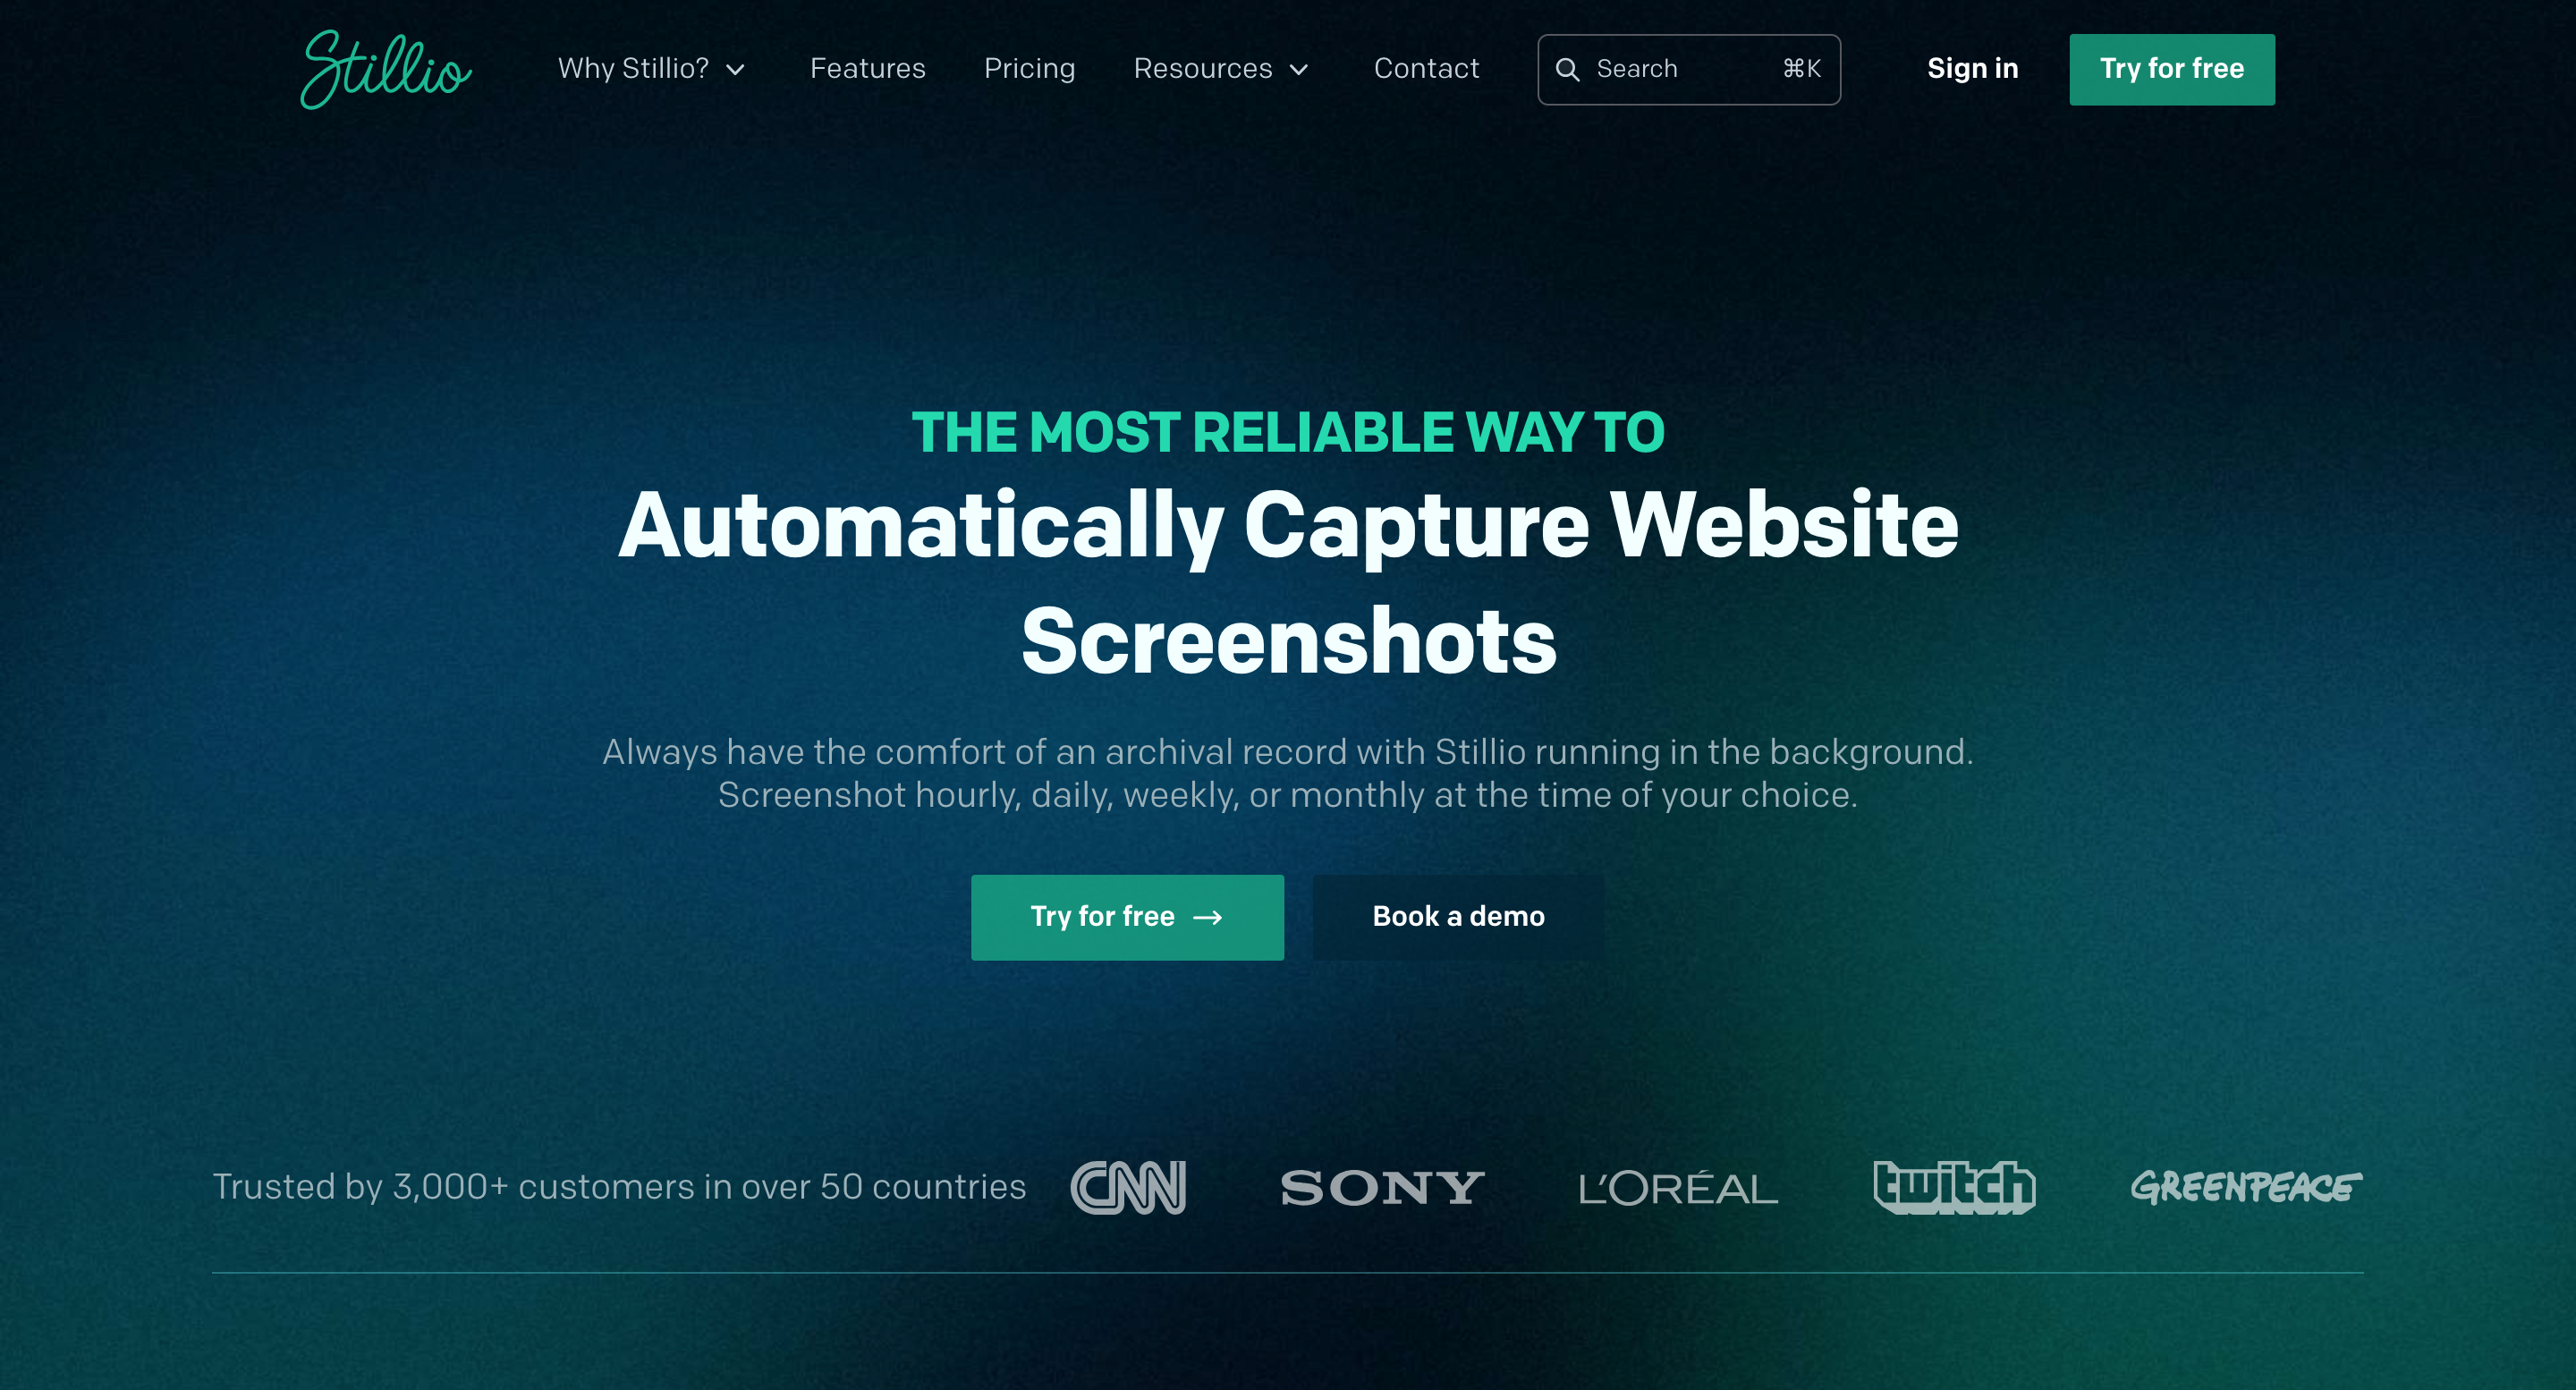Click the search magnifier icon
The image size is (2576, 1390).
1567,69
